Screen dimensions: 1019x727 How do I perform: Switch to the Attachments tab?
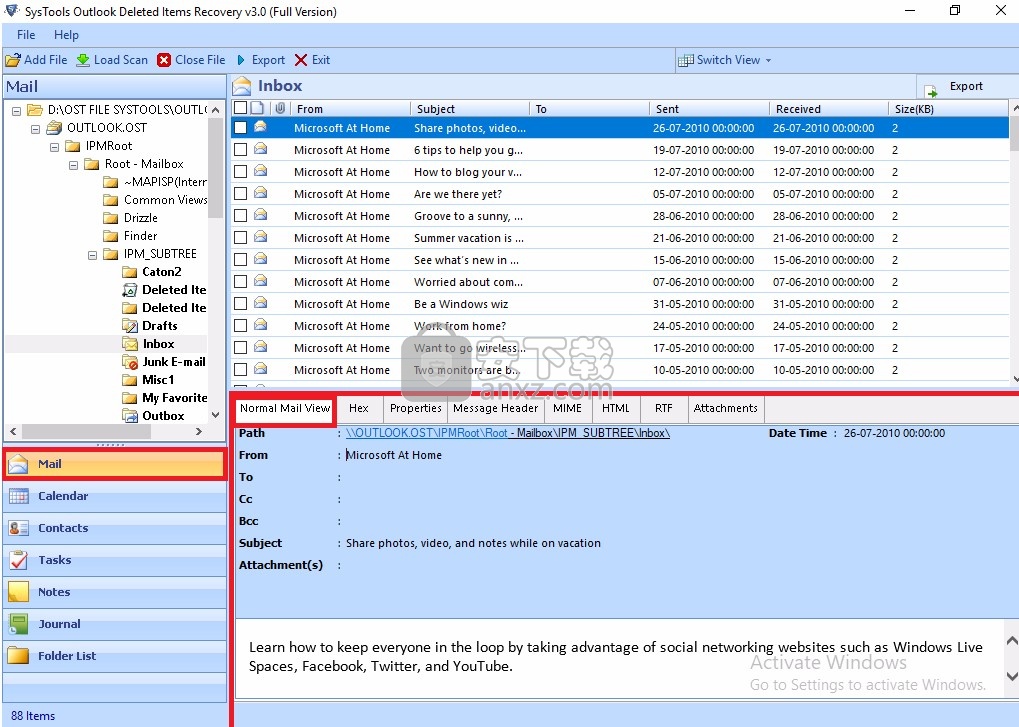tap(725, 408)
